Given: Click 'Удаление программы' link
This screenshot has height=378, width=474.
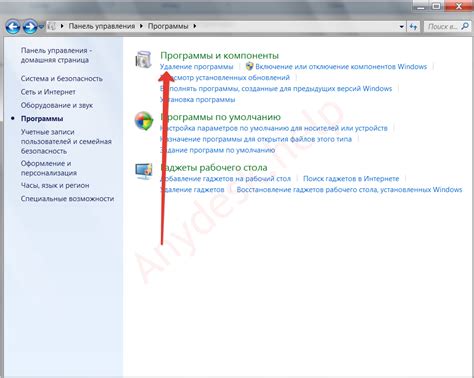Looking at the screenshot, I should (197, 67).
